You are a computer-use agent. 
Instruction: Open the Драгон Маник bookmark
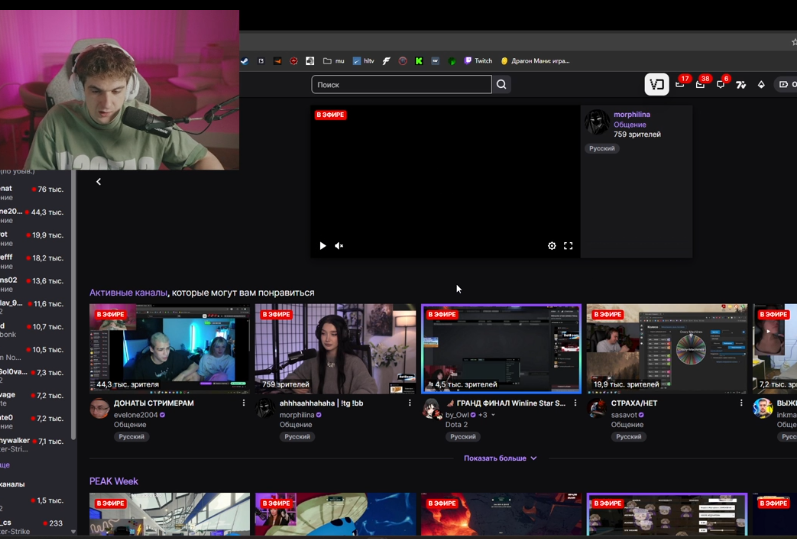point(535,61)
